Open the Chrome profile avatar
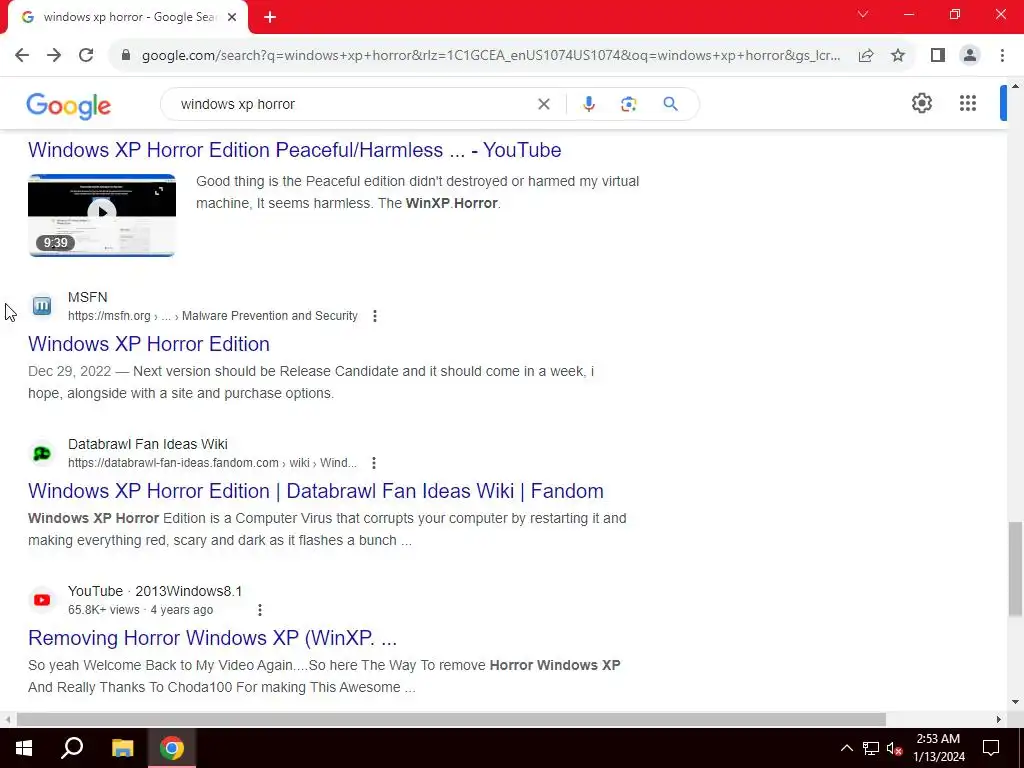 tap(970, 56)
